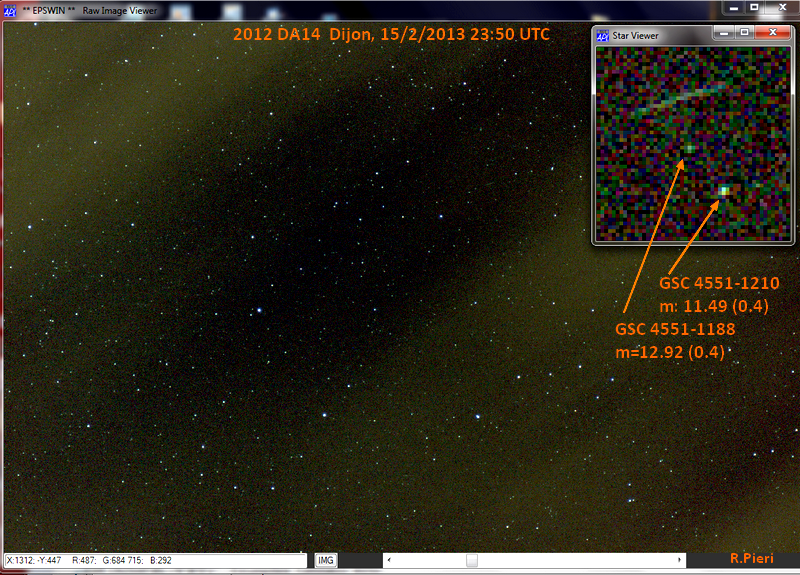Screen dimensions: 800x575
Task: Click the Star Viewer window icon
Action: pyautogui.click(x=603, y=36)
